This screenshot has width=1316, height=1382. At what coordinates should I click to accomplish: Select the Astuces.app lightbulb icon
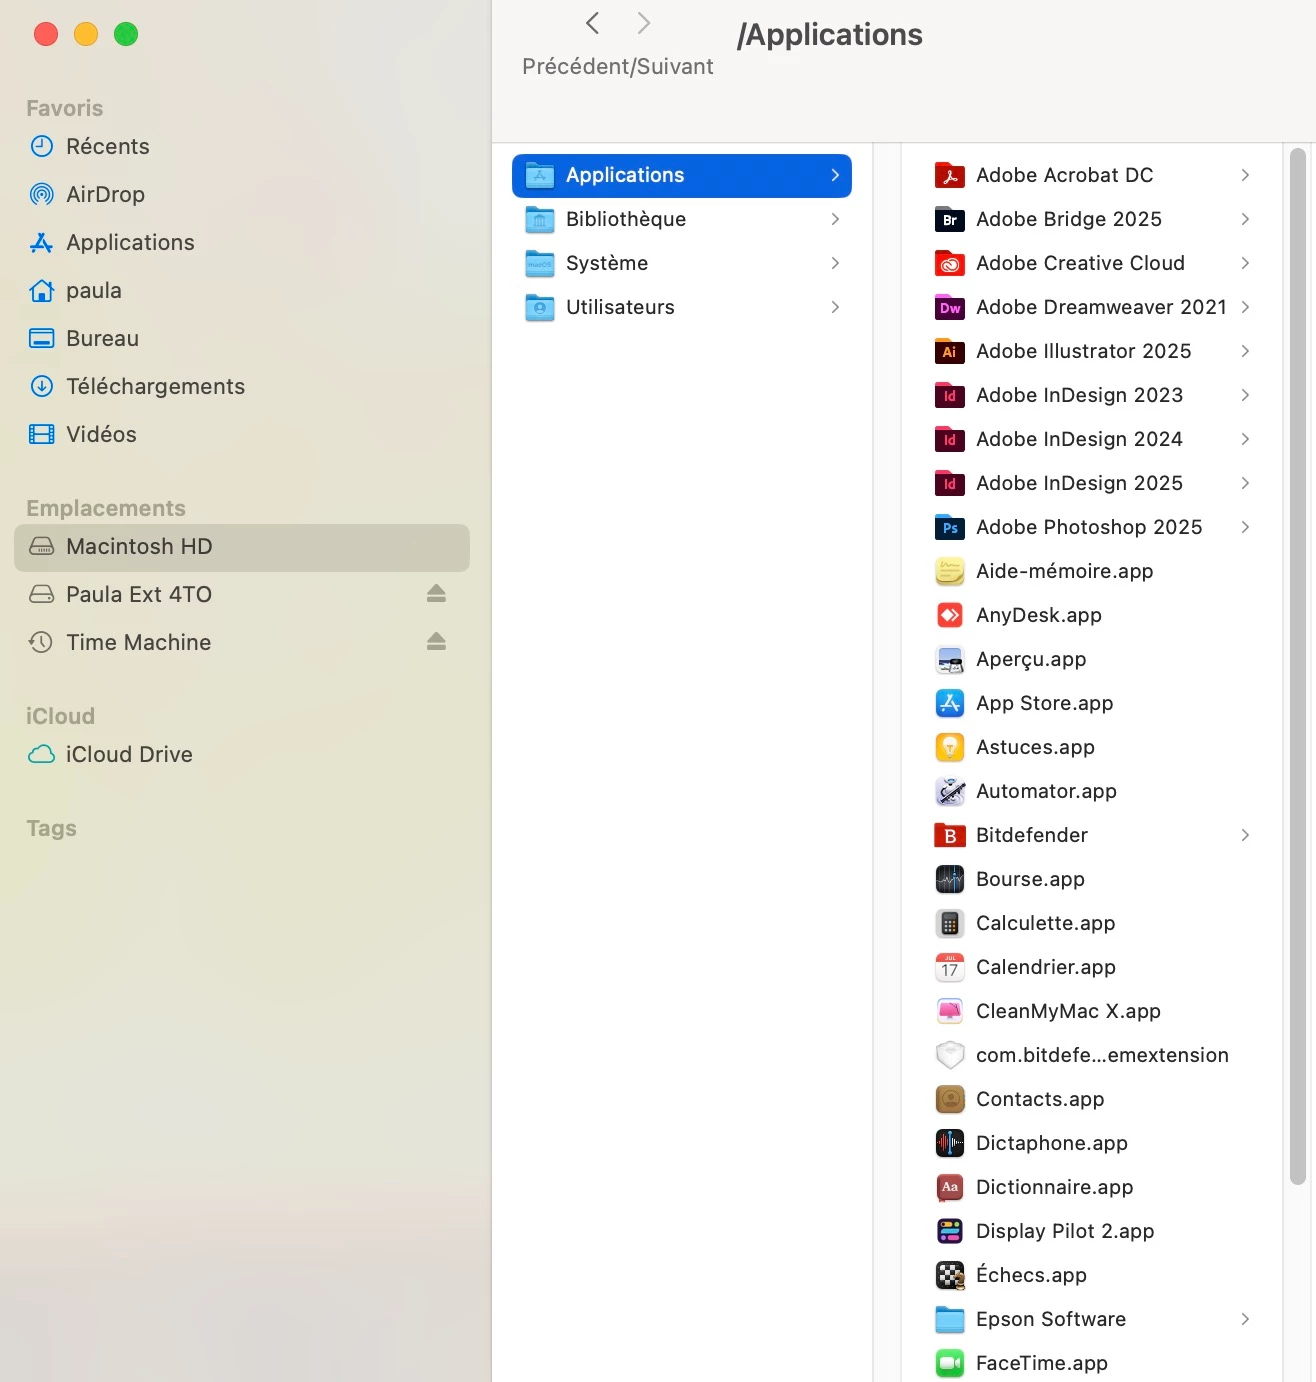pyautogui.click(x=949, y=747)
